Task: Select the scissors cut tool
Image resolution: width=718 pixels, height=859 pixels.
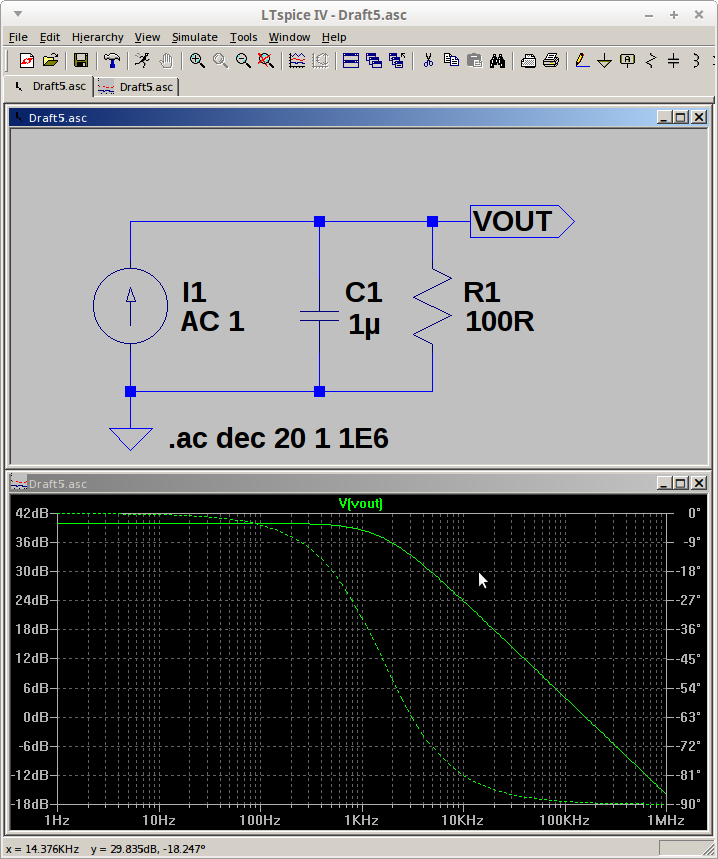Action: click(x=428, y=60)
